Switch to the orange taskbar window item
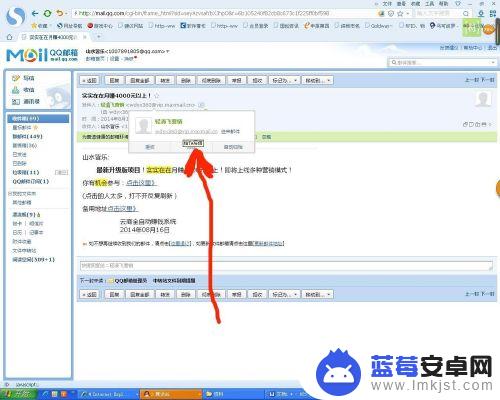This screenshot has width=500, height=400. (x=171, y=395)
